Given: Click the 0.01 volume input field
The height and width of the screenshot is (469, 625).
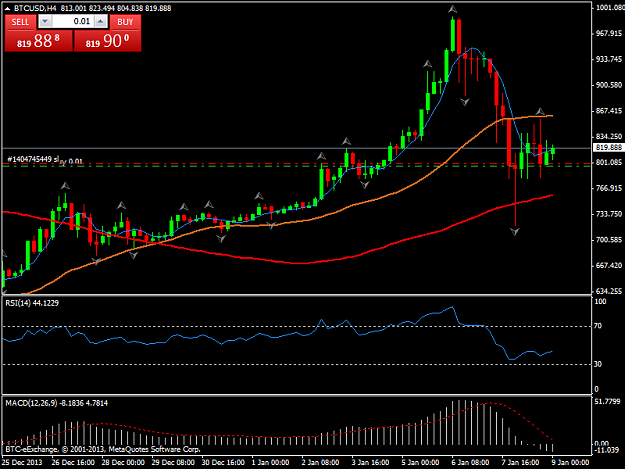Looking at the screenshot, I should pyautogui.click(x=73, y=22).
